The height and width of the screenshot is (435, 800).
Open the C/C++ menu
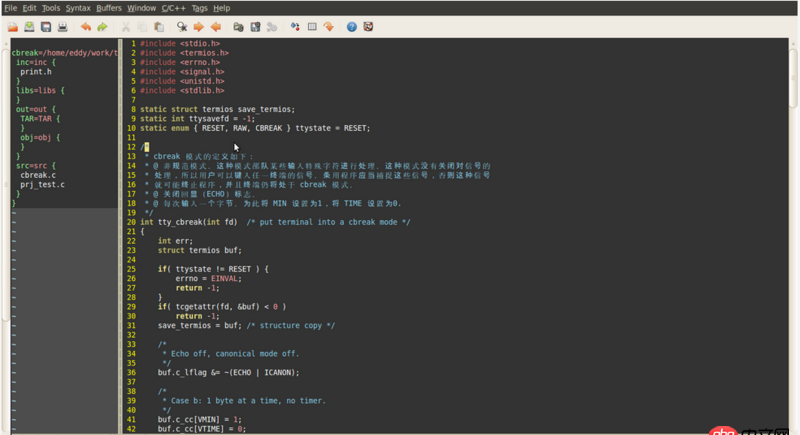coord(174,8)
